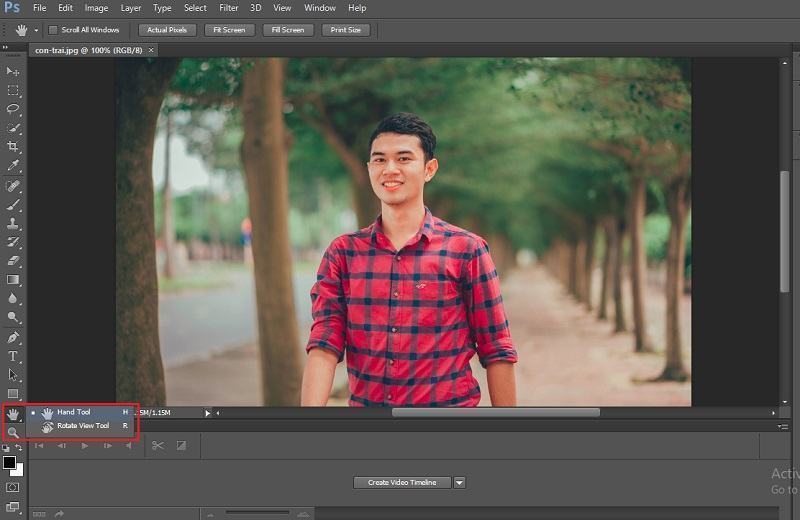Select the Pen tool
The height and width of the screenshot is (520, 800).
[13, 337]
